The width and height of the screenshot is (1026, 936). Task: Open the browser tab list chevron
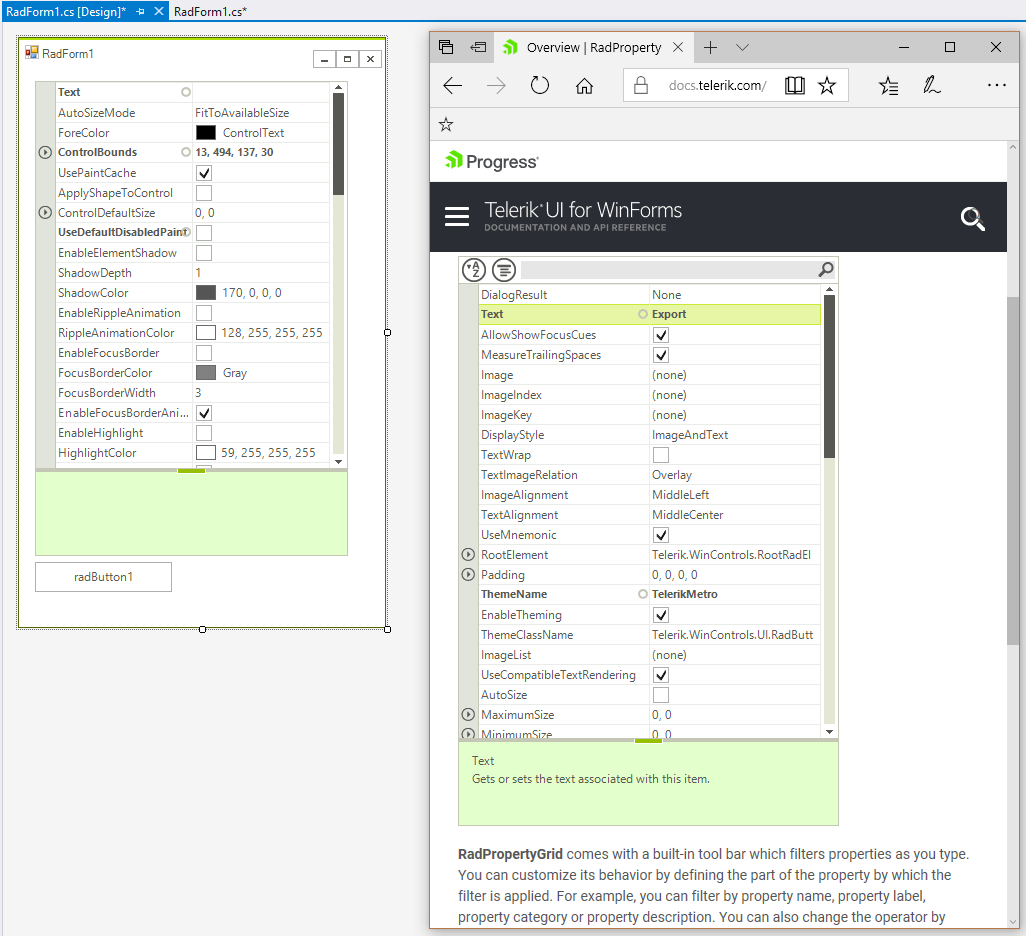[x=742, y=47]
